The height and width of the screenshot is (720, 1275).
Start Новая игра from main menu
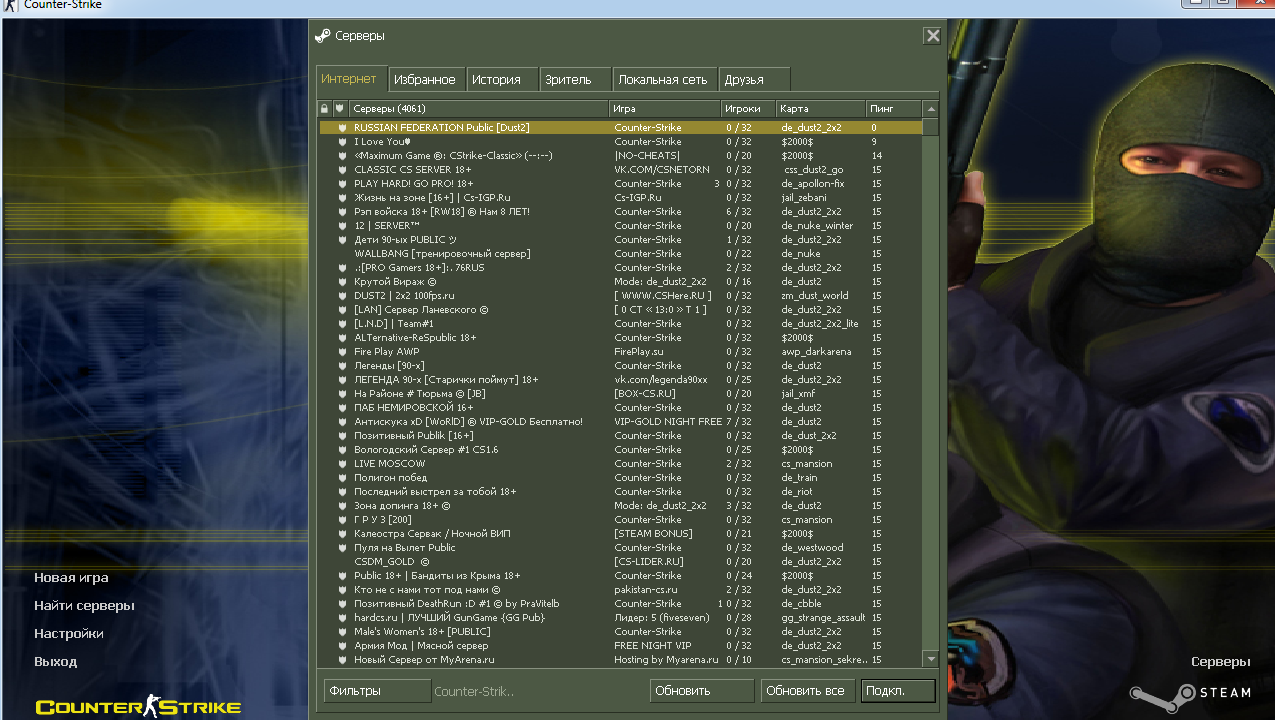point(71,578)
